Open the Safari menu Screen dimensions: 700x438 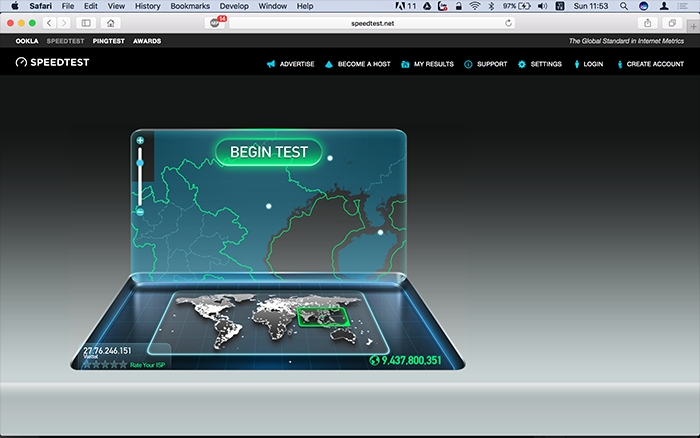[x=41, y=6]
